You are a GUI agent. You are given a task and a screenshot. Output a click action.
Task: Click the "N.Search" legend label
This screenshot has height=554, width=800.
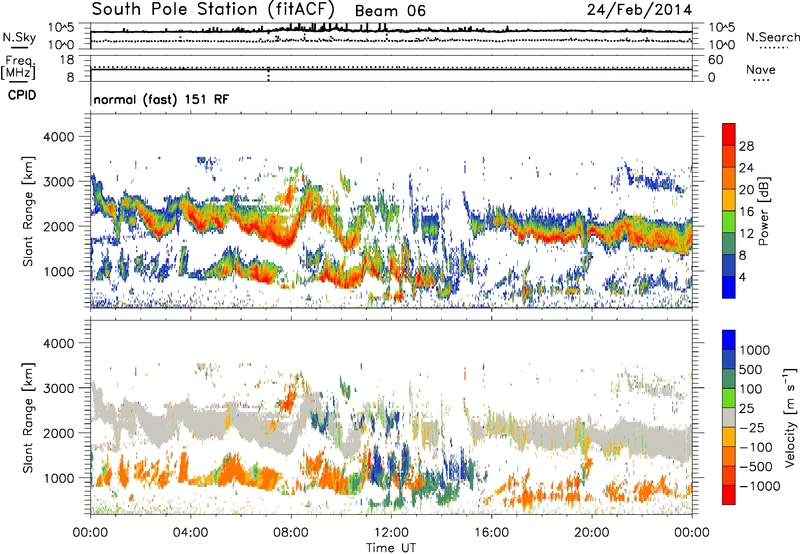tap(773, 37)
